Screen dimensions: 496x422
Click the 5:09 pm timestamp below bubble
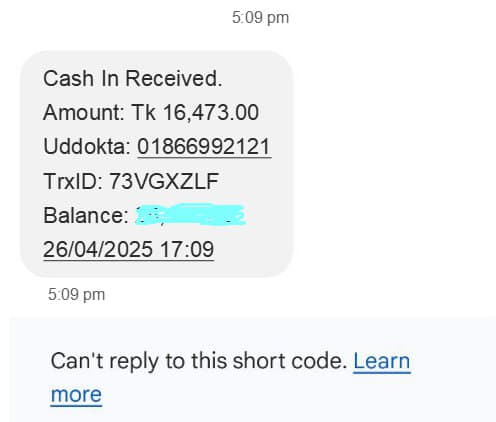point(76,295)
